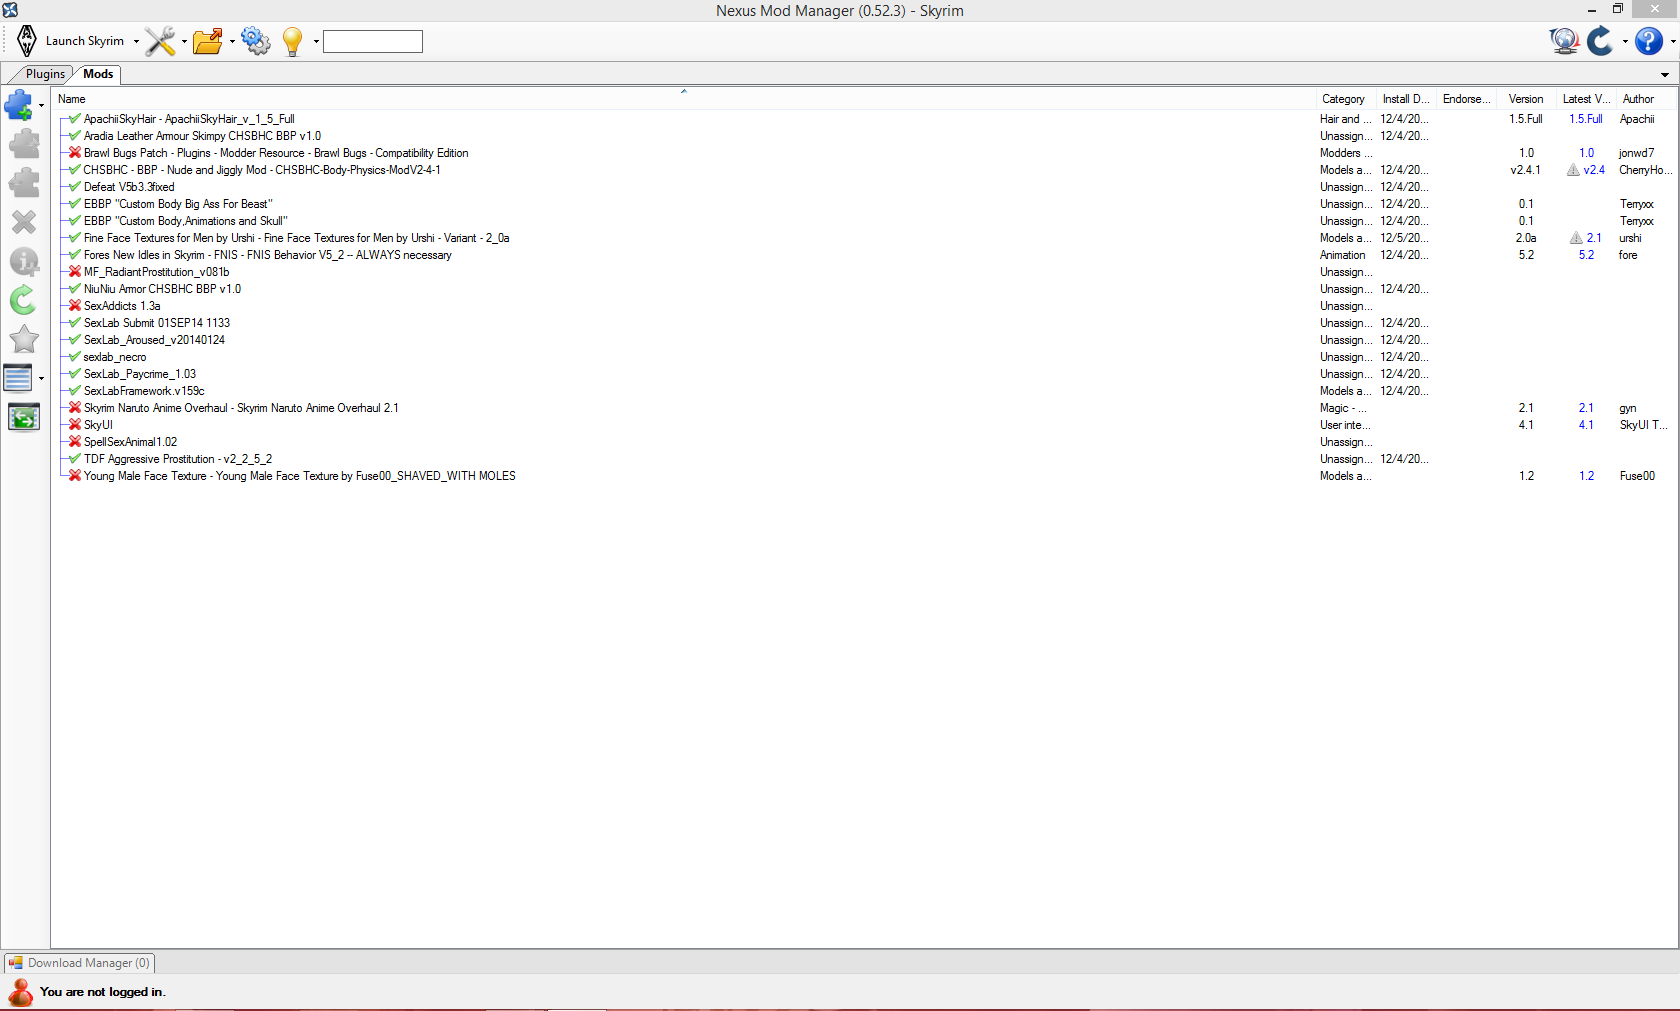Sort by the Endorsement column header
The width and height of the screenshot is (1680, 1011).
tap(1467, 99)
